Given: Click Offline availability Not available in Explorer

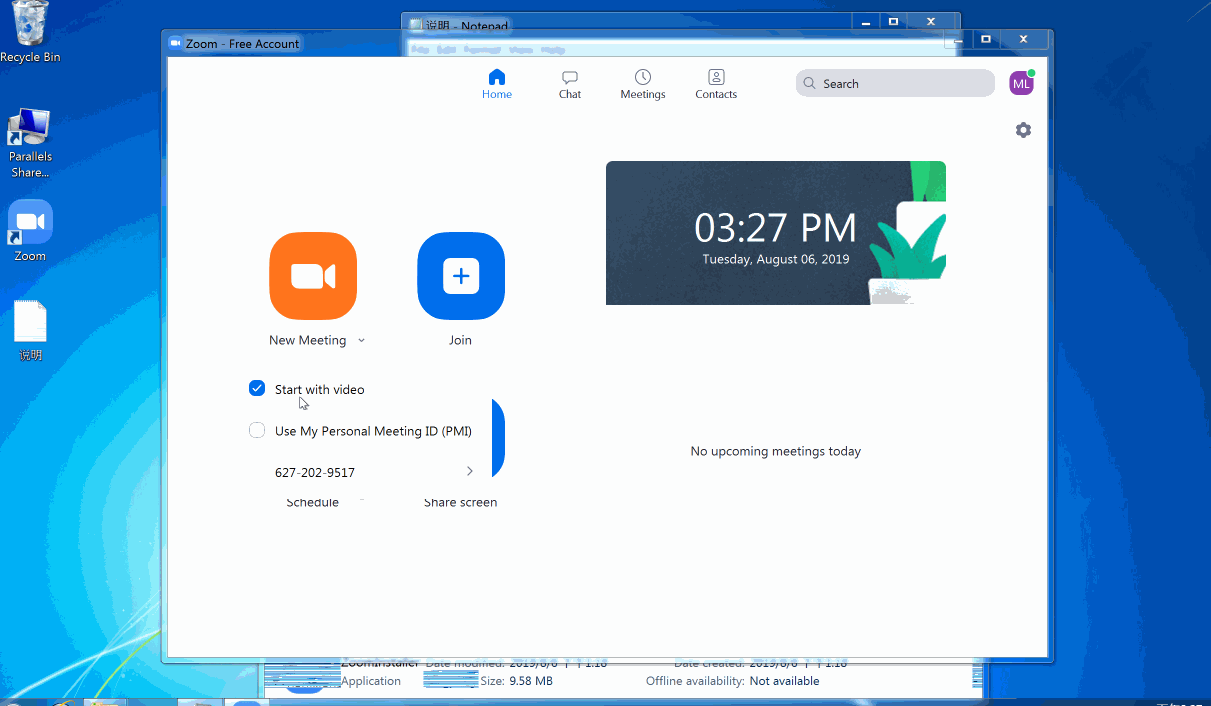Looking at the screenshot, I should tap(732, 681).
